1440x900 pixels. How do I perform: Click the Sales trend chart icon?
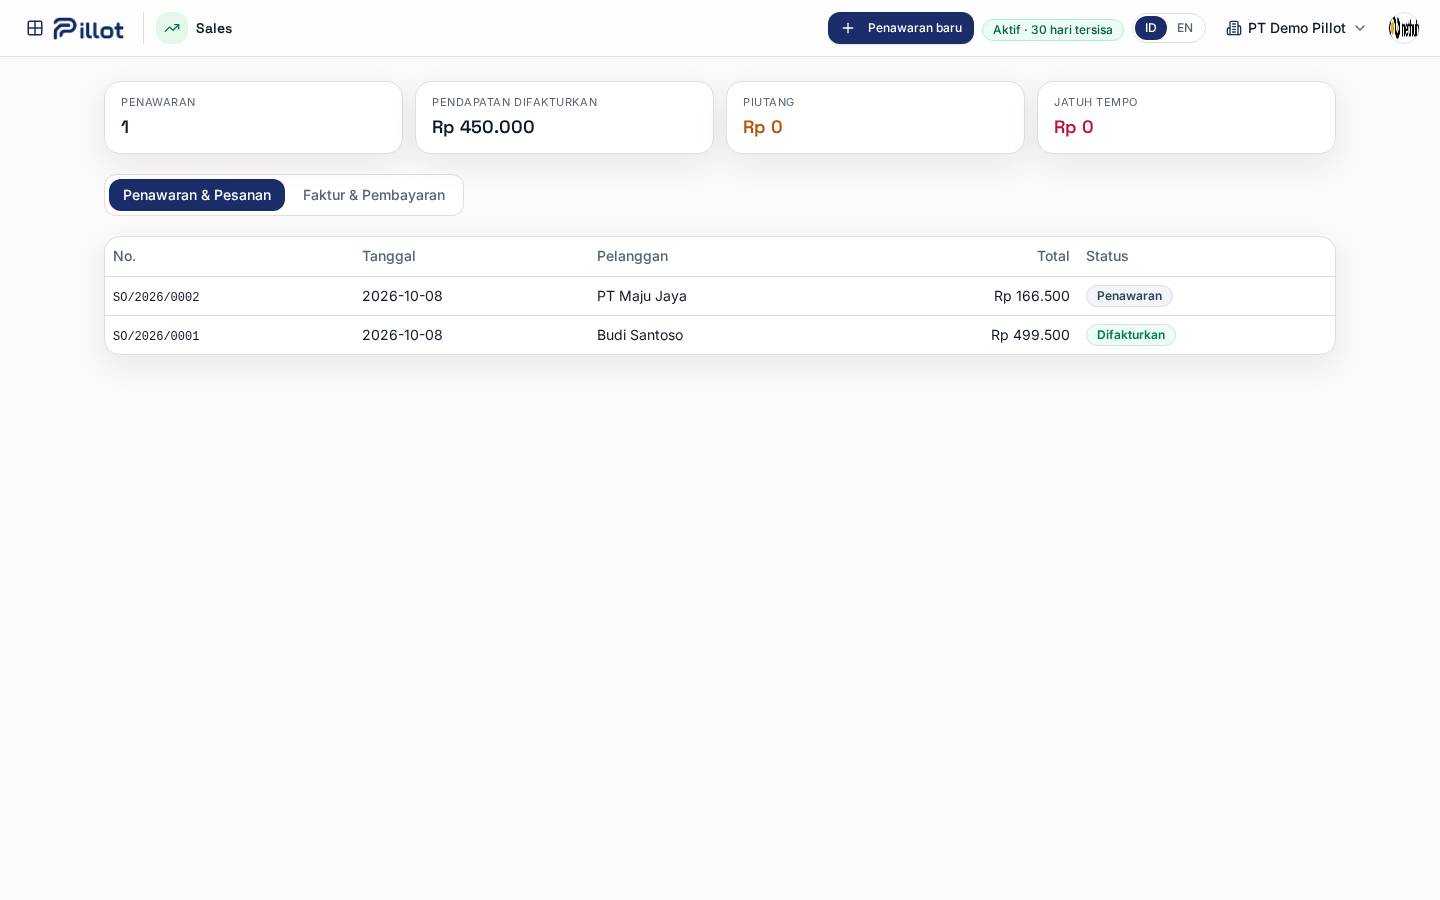tap(172, 28)
